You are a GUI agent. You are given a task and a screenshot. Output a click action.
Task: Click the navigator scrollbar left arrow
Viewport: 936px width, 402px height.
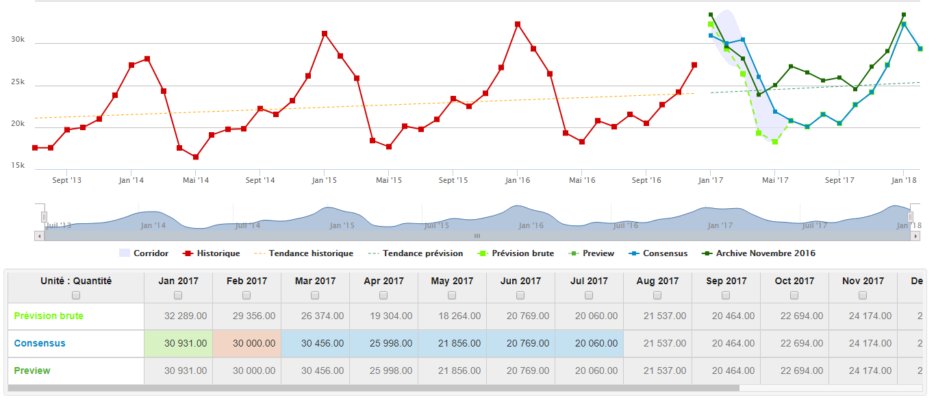[39, 236]
